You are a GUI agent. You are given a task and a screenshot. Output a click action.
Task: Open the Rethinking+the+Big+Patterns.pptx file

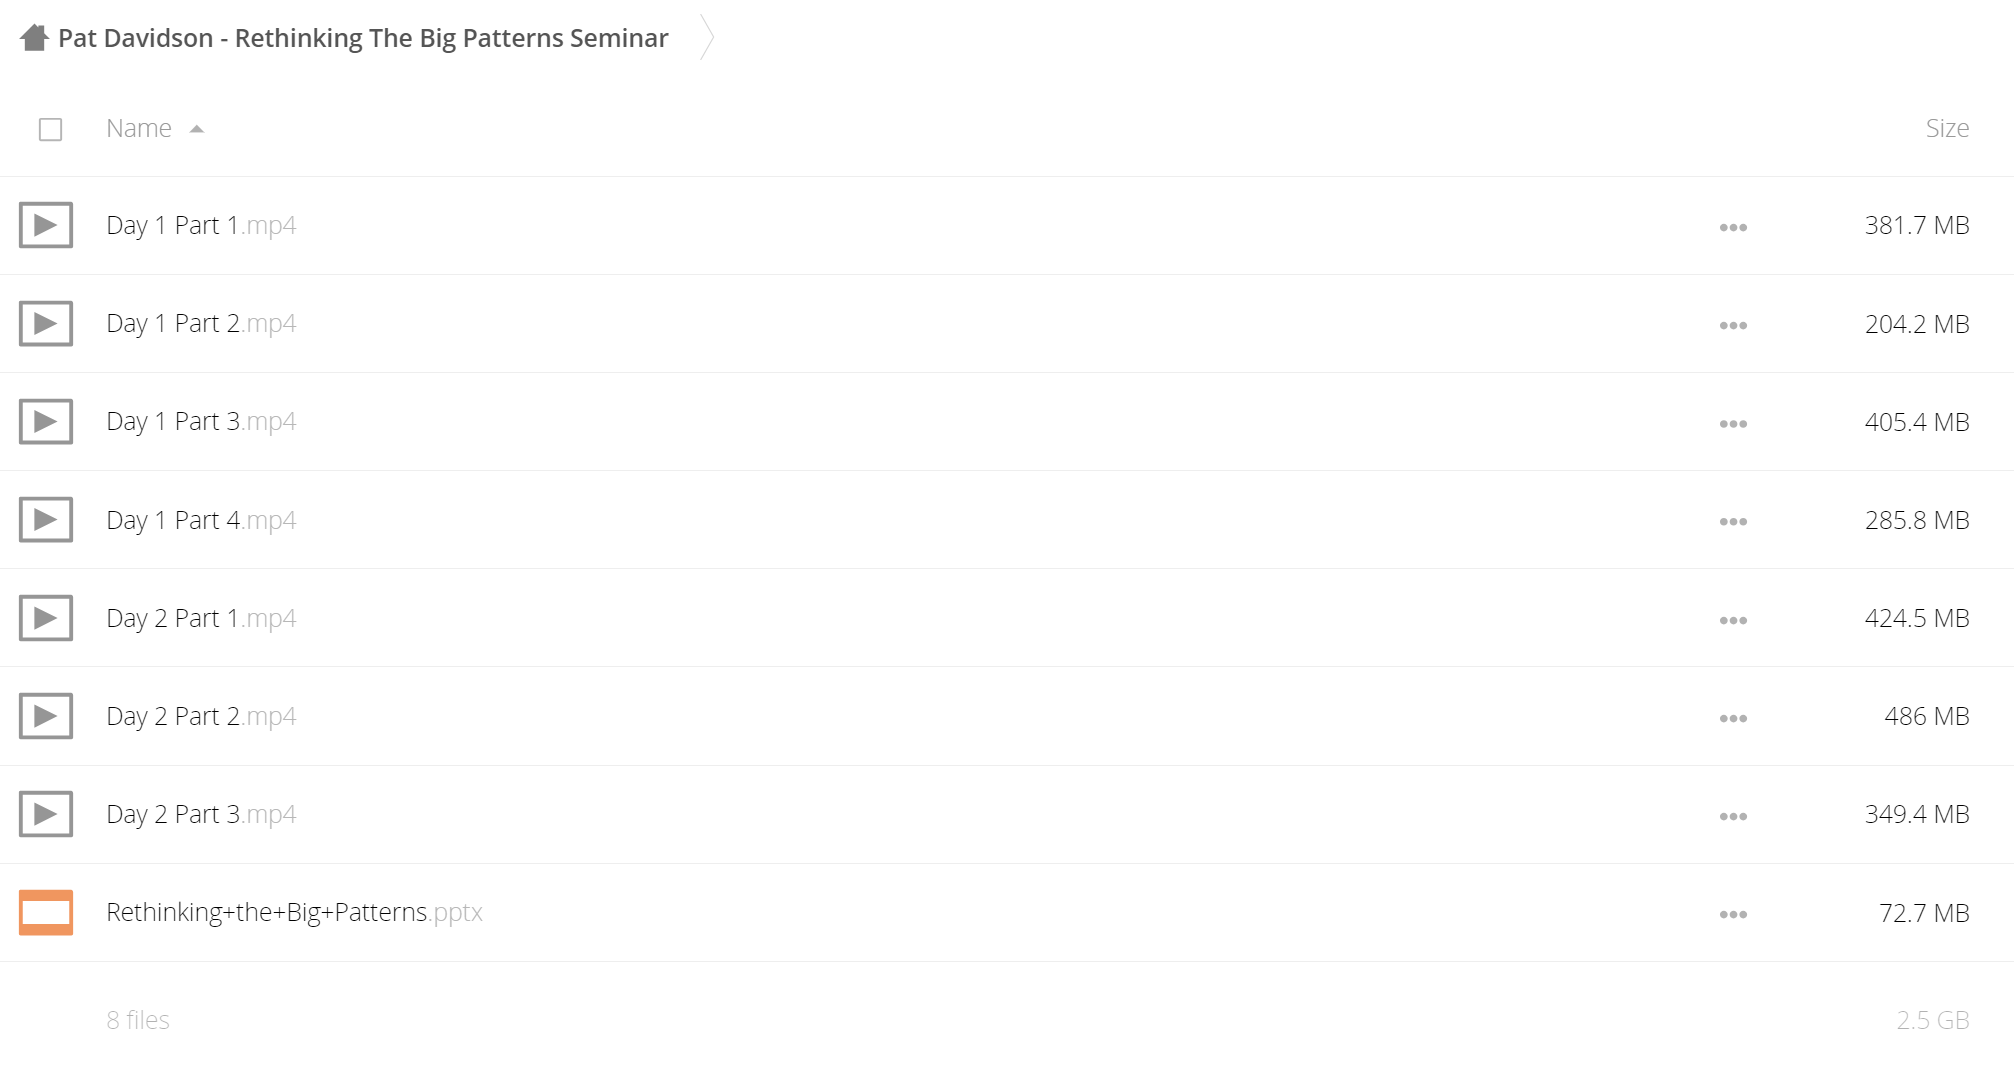[294, 912]
